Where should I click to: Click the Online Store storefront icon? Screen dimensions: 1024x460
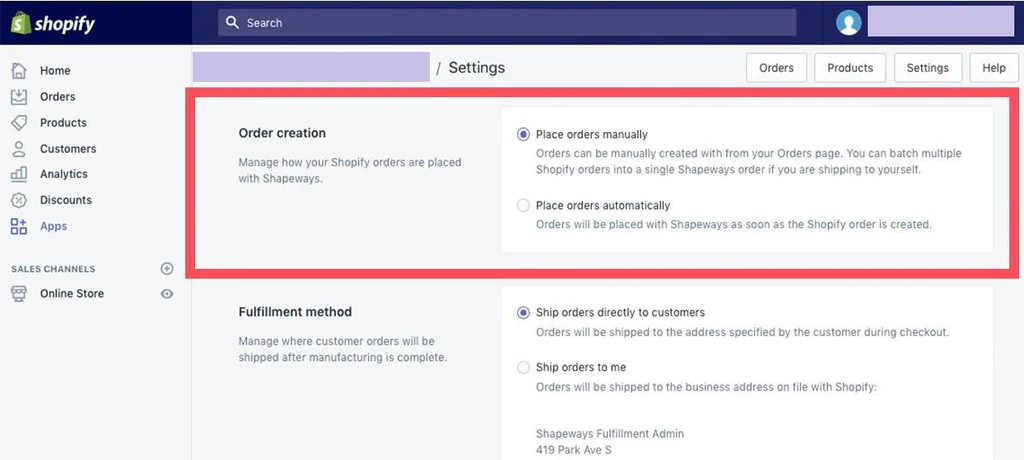click(x=19, y=293)
